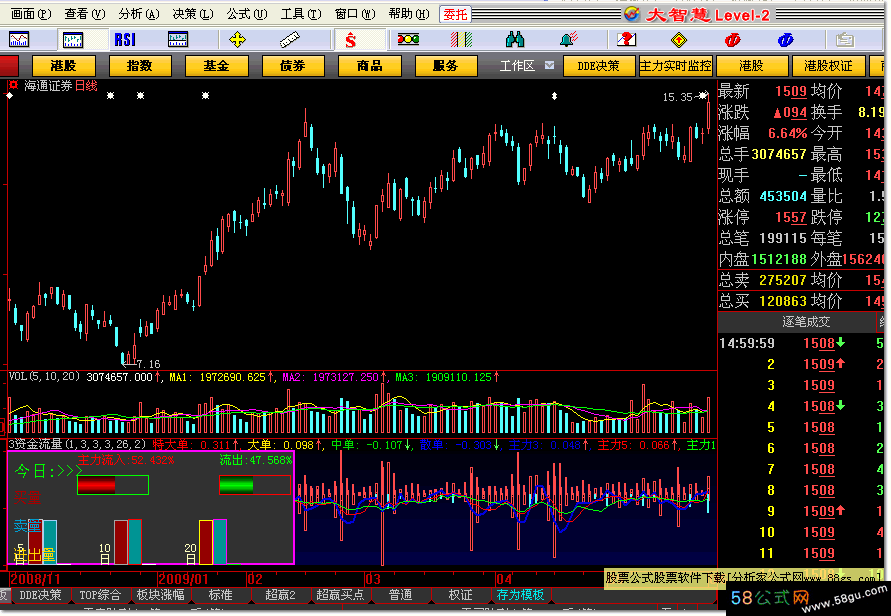This screenshot has height=616, width=891.
Task: Click the help question mark icon
Action: [626, 40]
